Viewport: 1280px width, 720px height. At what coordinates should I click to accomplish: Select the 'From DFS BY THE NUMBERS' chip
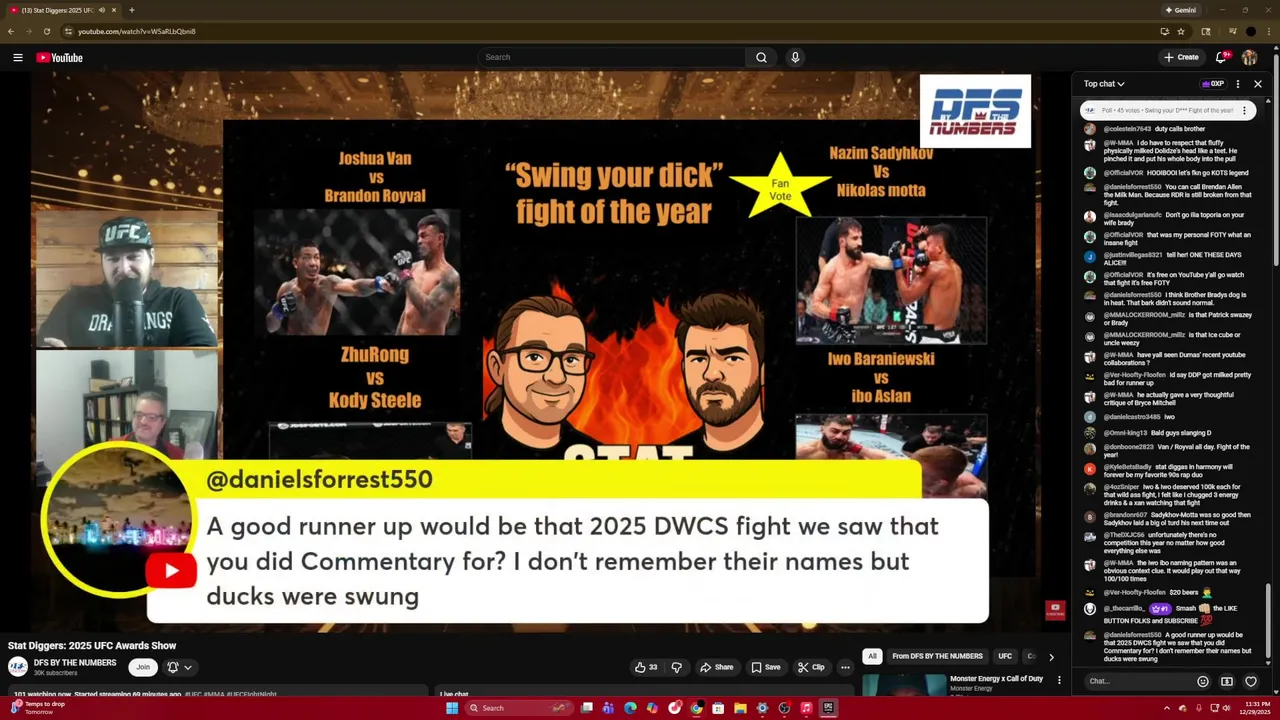[937, 656]
